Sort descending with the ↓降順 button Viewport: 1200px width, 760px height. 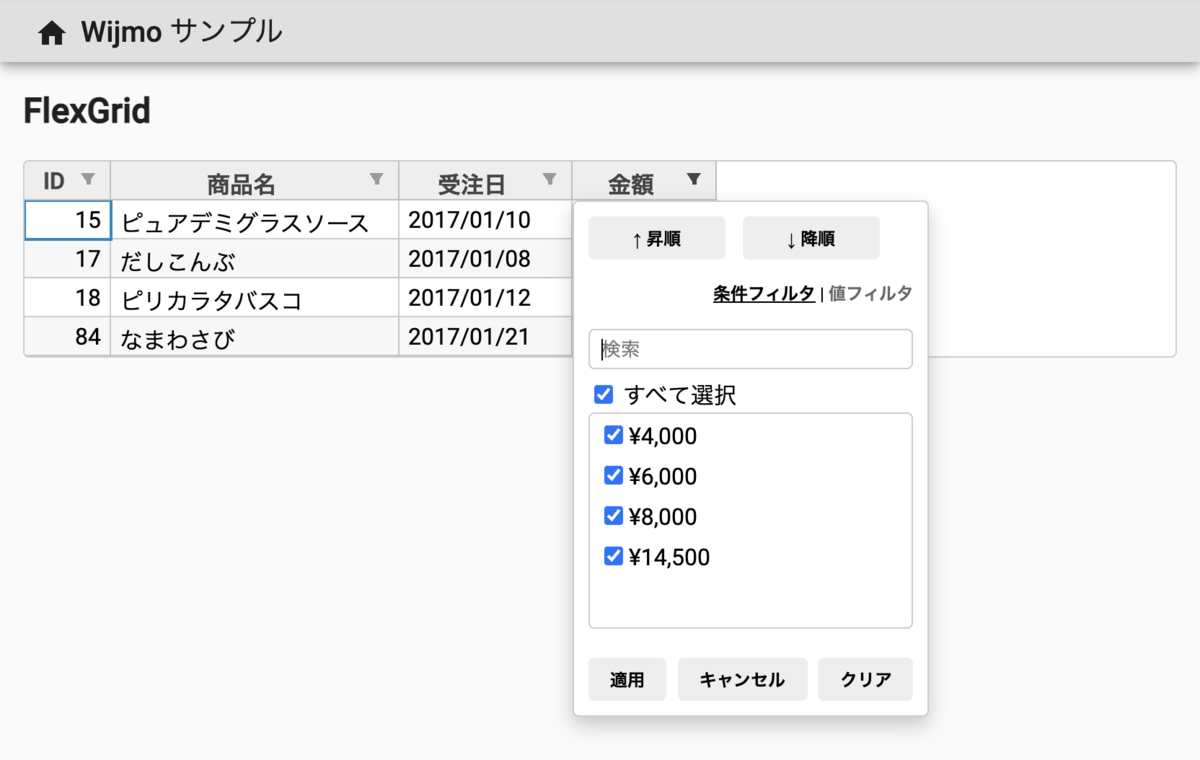(810, 237)
